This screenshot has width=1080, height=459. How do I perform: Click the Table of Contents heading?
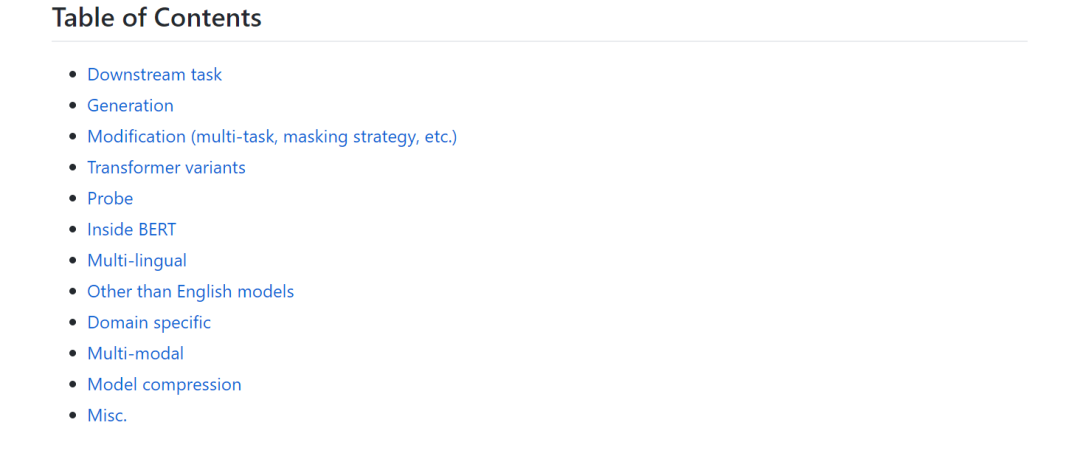[157, 18]
